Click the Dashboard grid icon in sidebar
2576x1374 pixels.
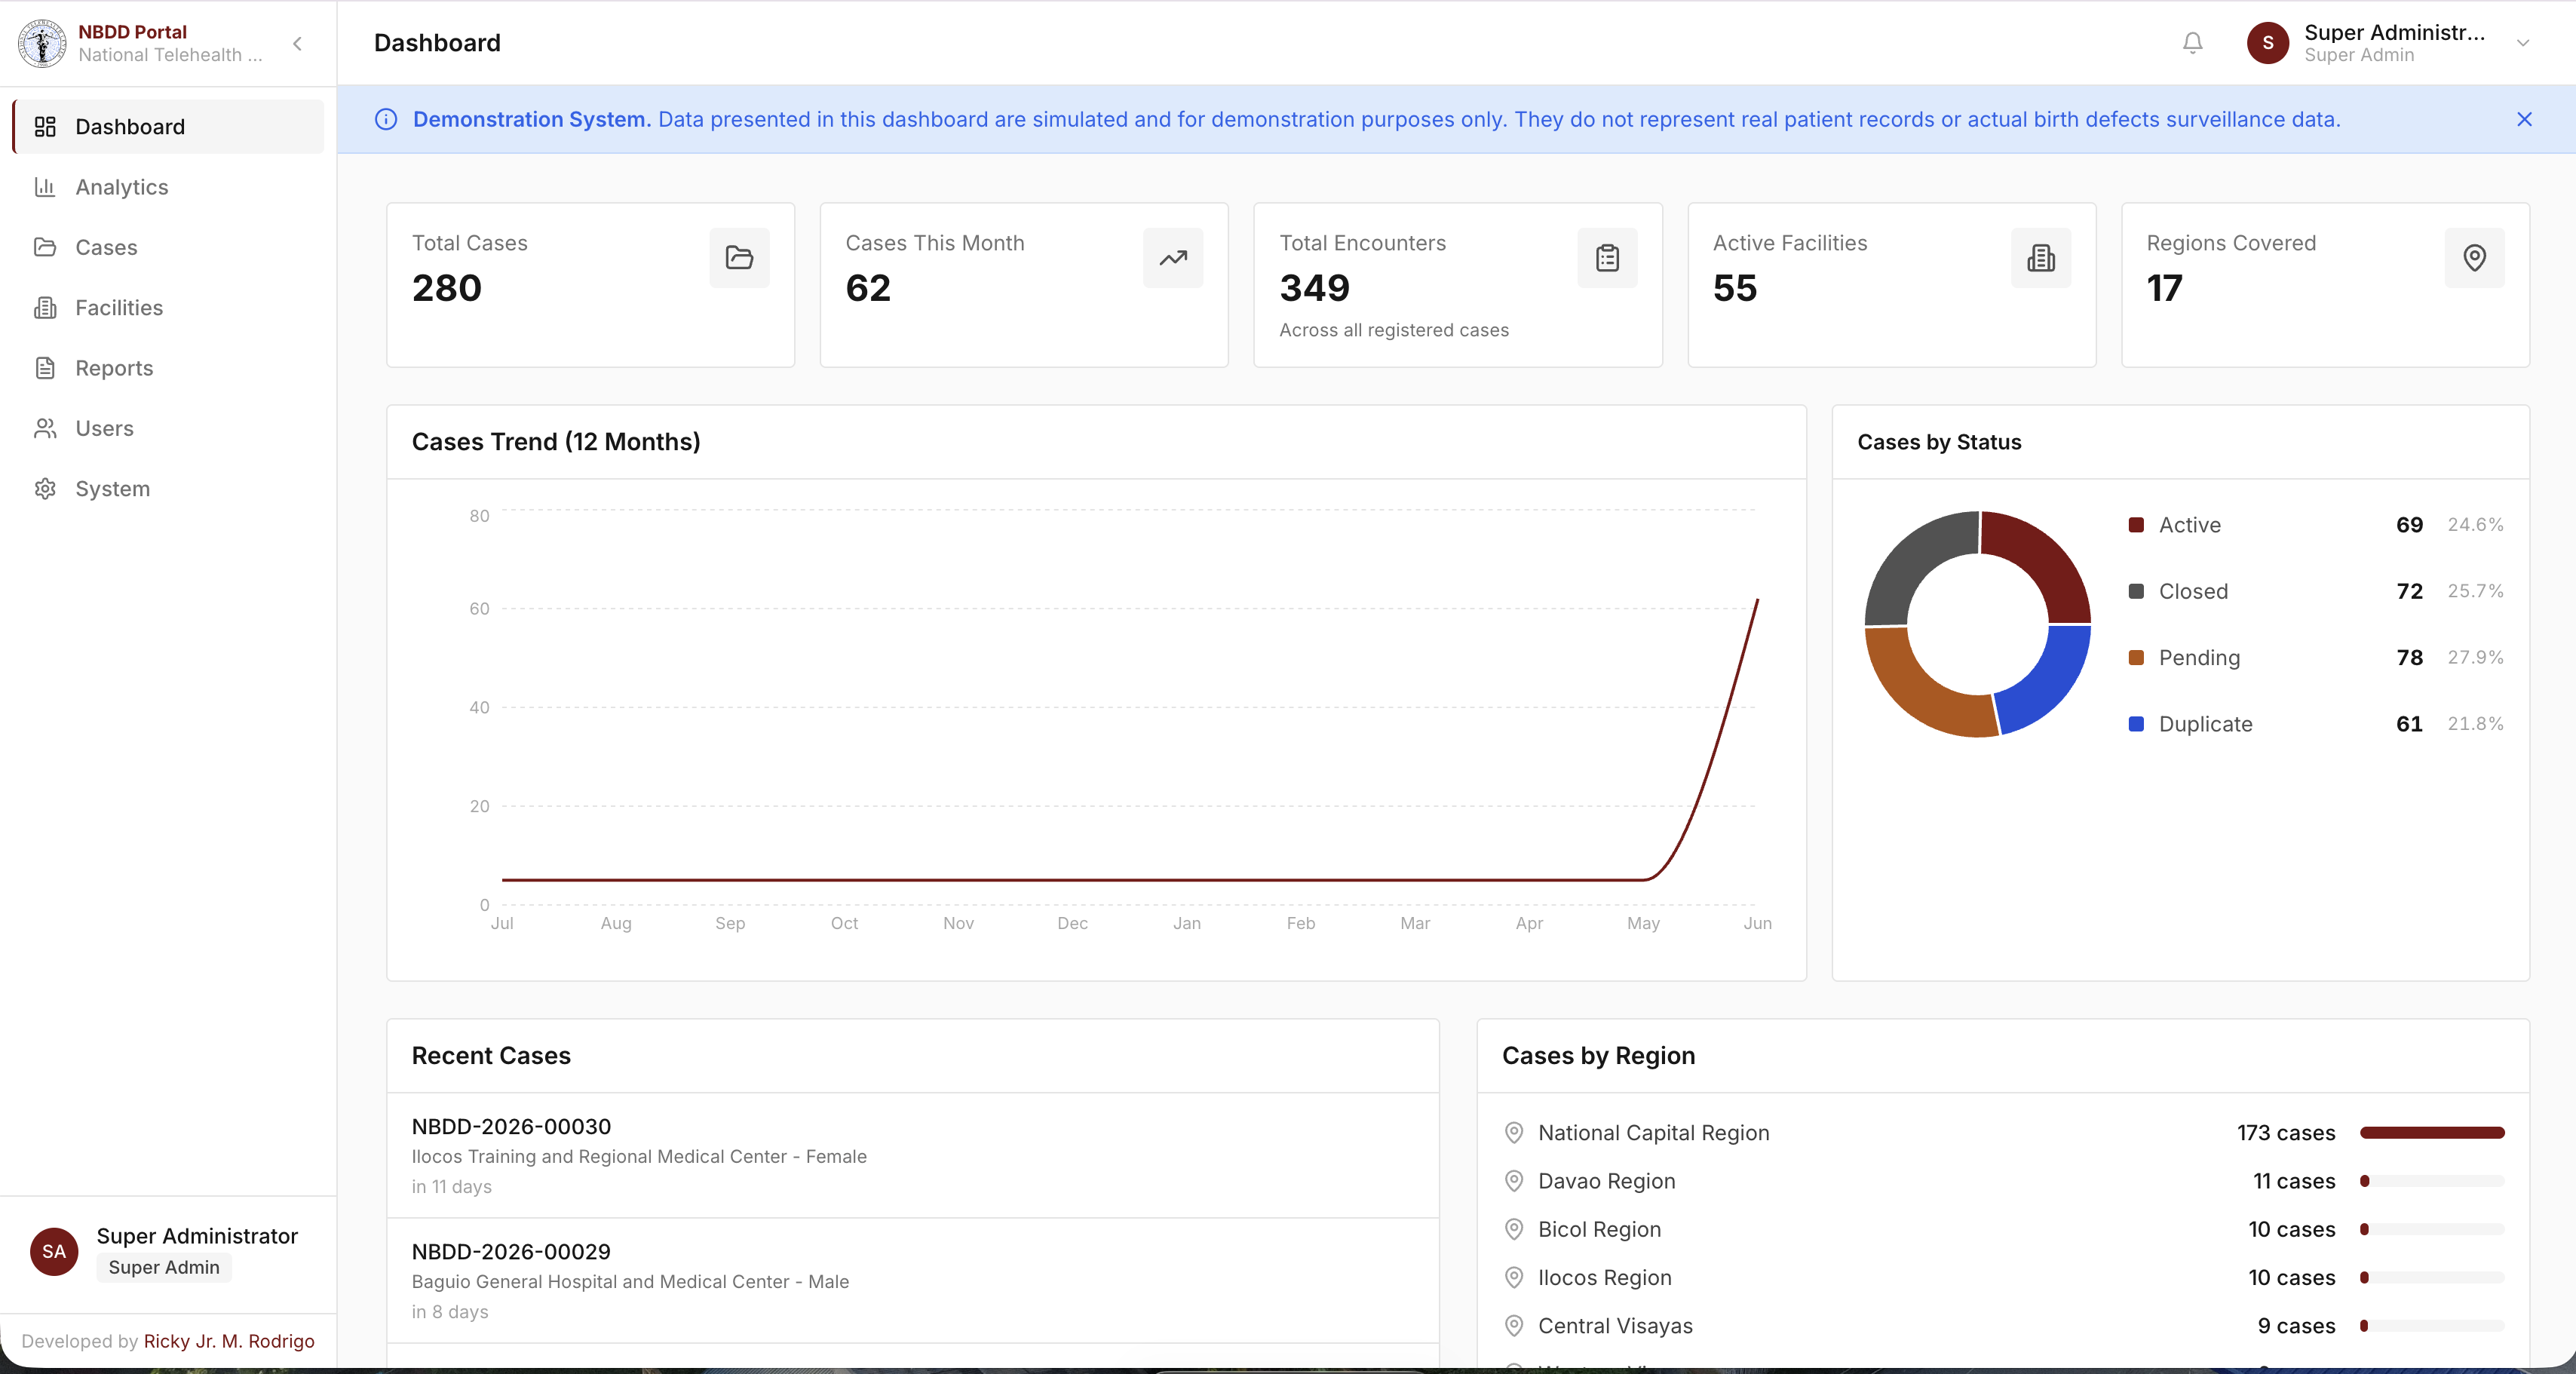45,127
